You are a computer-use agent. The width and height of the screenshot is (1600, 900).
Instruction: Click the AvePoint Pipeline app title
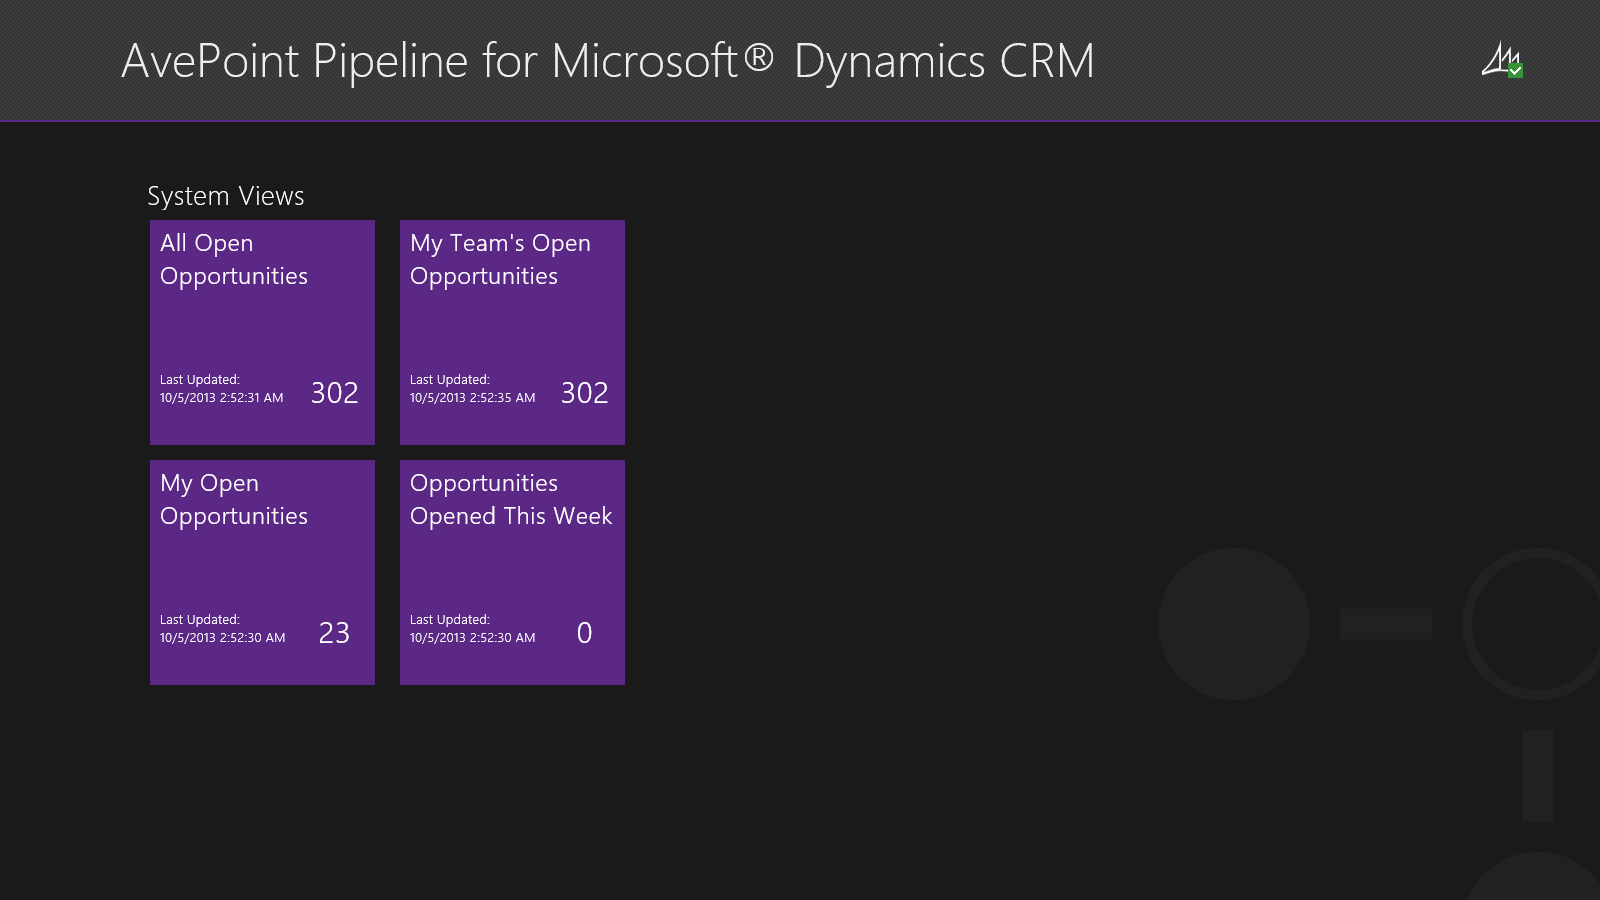608,61
